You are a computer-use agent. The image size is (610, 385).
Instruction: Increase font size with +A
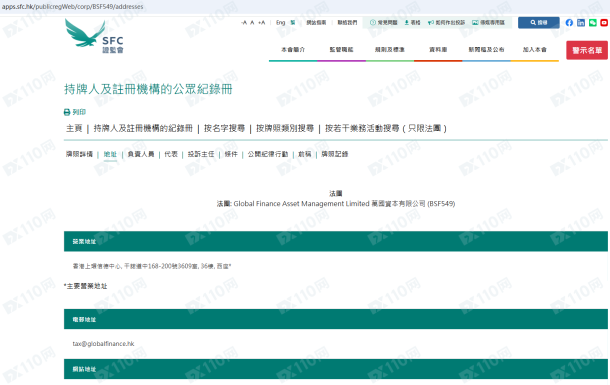coord(261,23)
